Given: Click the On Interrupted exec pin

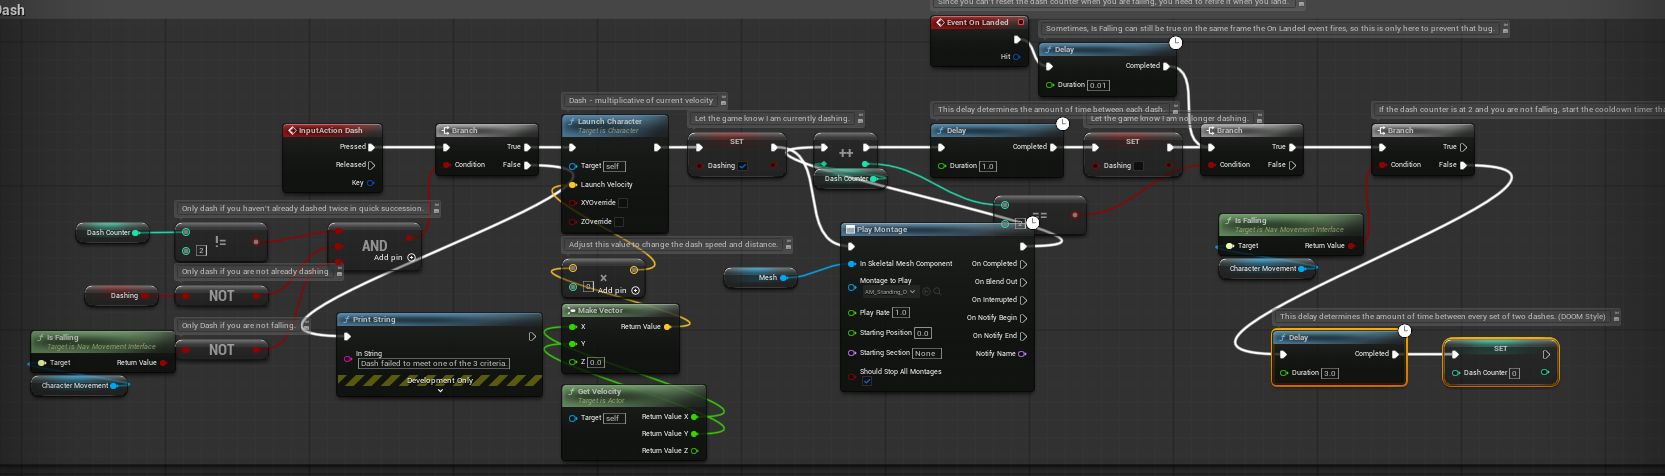Looking at the screenshot, I should tap(1023, 300).
